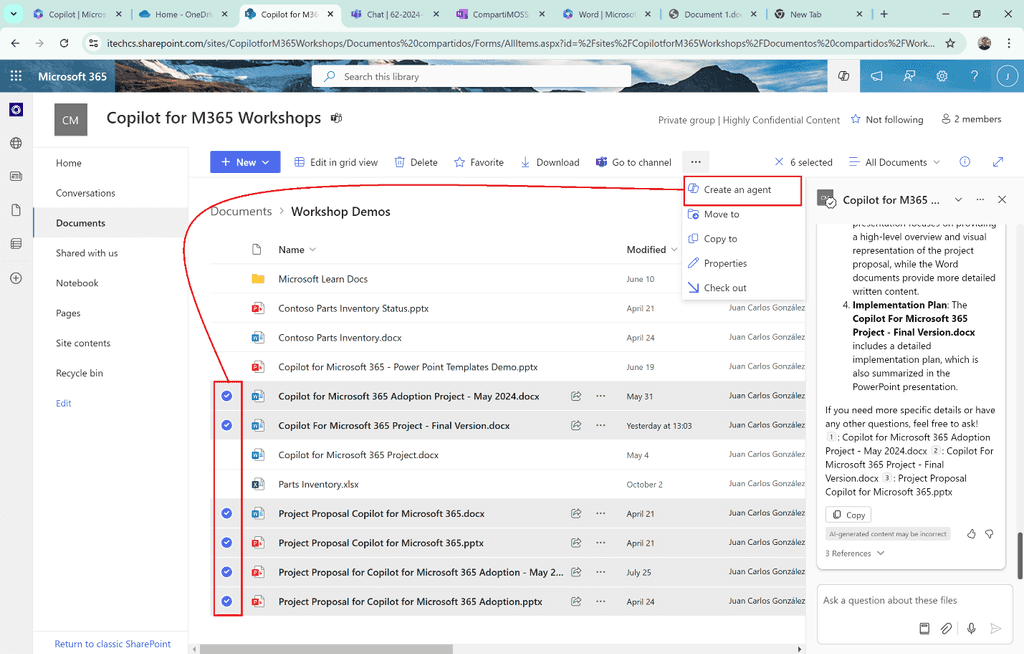This screenshot has height=654, width=1024.
Task: Expand library to full screen
Action: pos(998,162)
